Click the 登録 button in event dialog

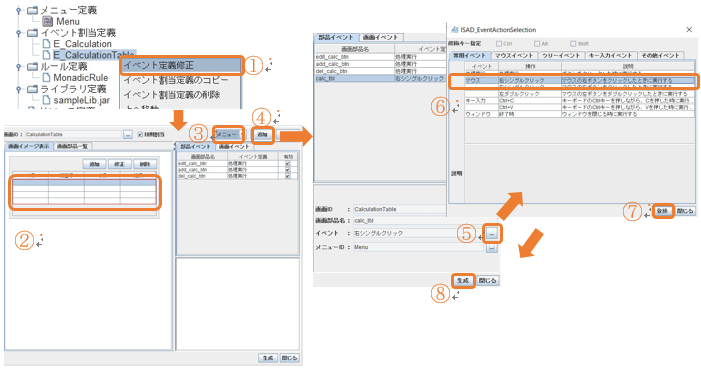click(x=663, y=211)
